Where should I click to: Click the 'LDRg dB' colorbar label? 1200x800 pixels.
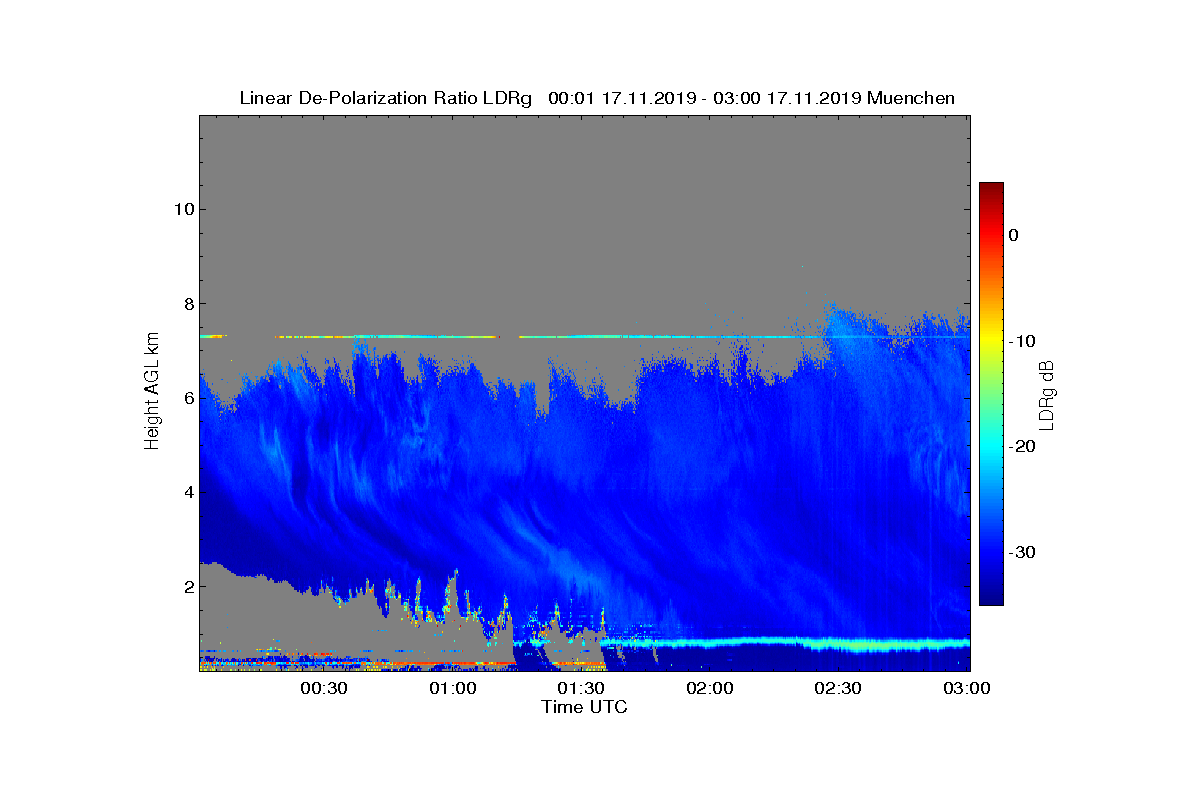(x=1046, y=395)
